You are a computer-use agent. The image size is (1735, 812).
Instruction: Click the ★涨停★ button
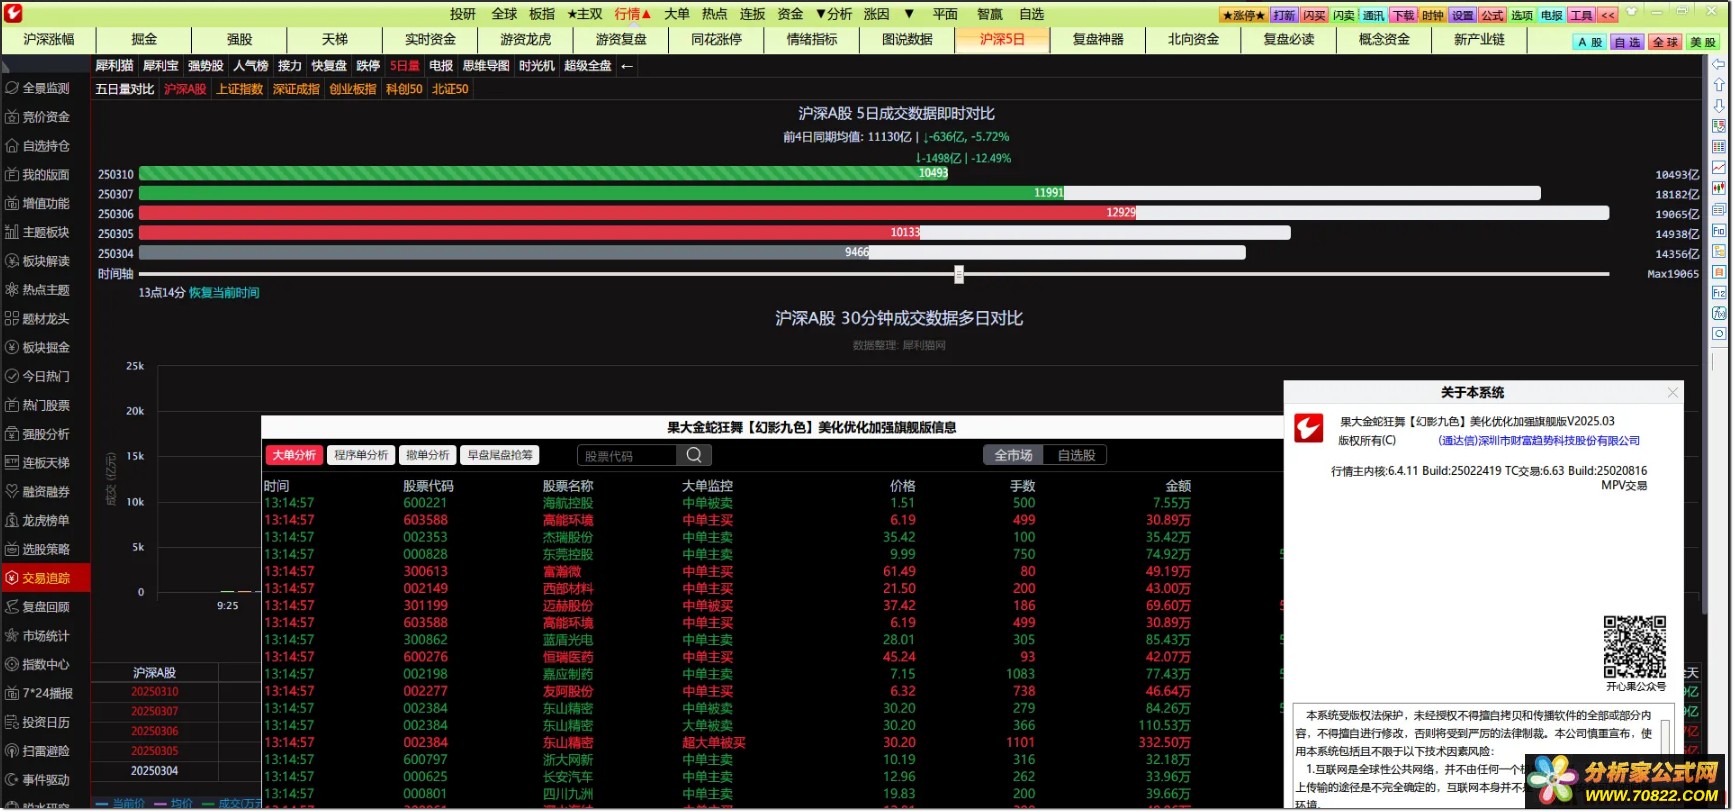coord(1244,15)
